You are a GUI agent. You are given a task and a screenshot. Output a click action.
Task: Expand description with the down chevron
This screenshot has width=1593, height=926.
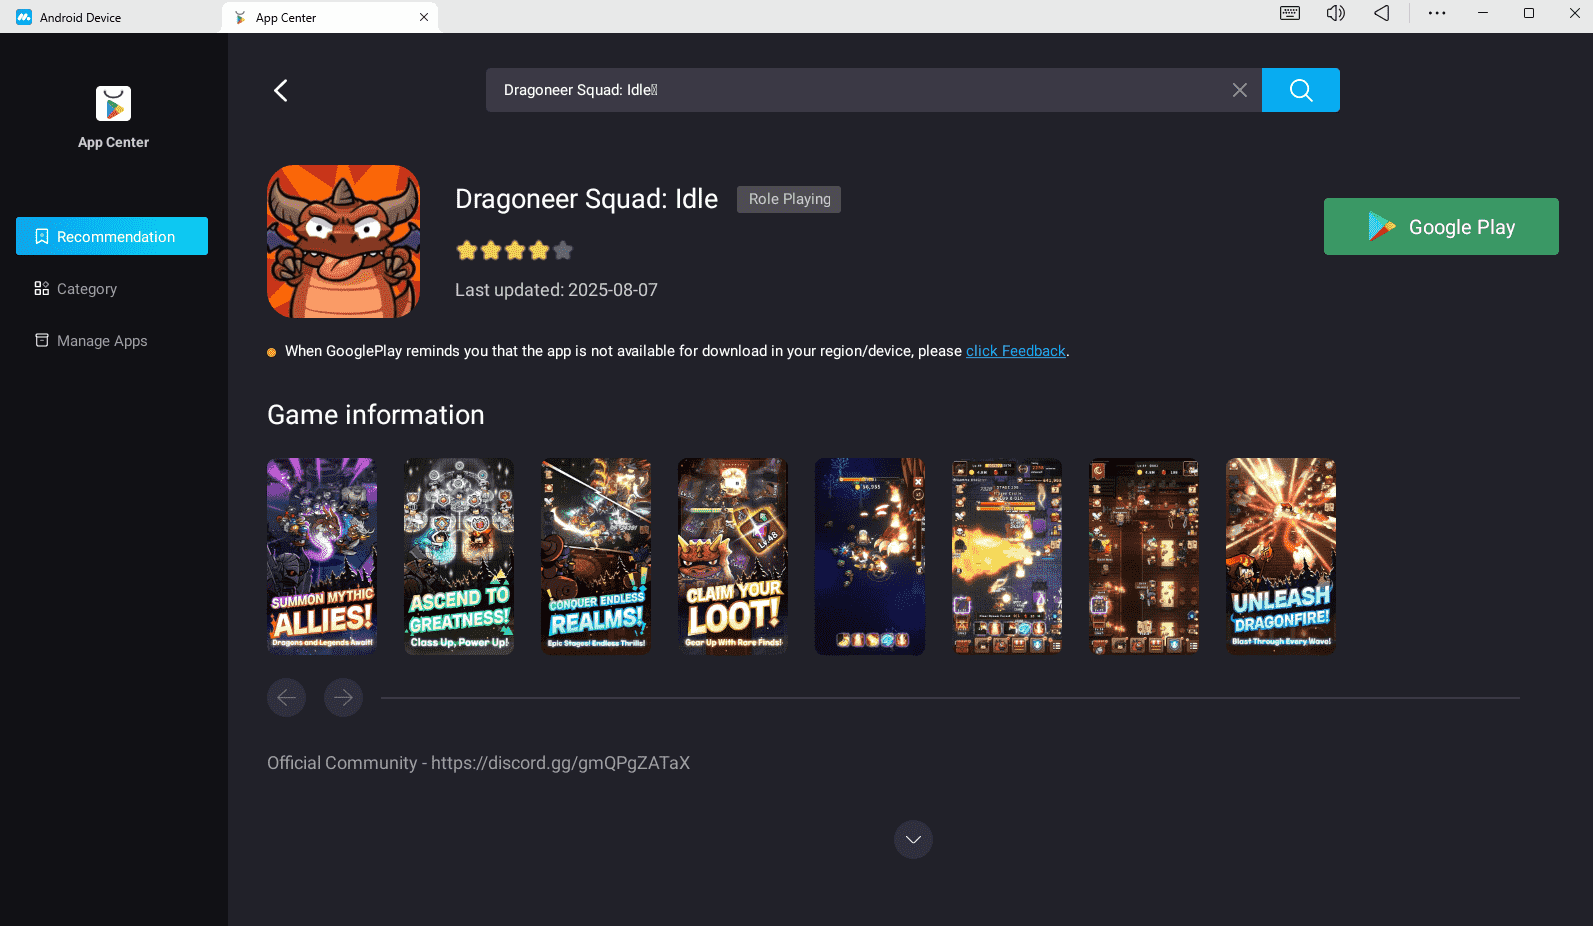click(x=913, y=839)
